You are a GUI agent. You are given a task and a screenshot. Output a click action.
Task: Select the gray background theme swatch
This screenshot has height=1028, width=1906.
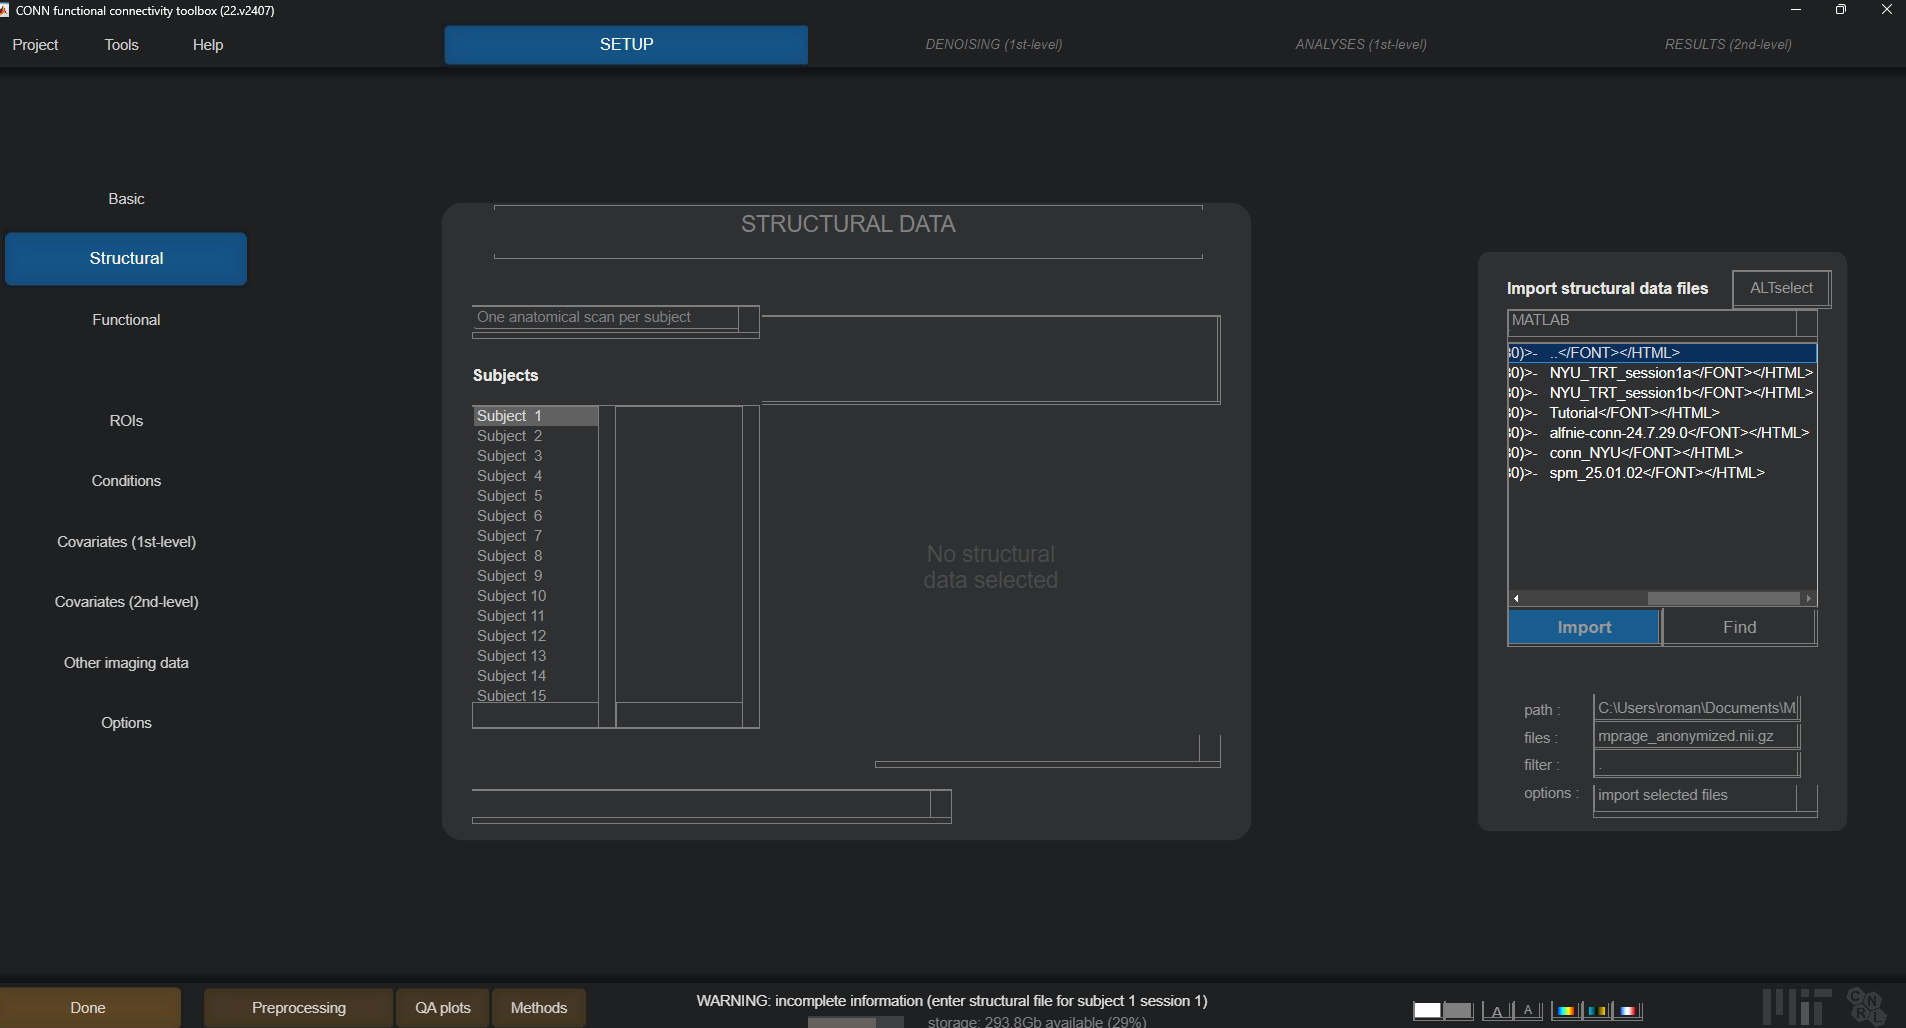pyautogui.click(x=1458, y=1010)
